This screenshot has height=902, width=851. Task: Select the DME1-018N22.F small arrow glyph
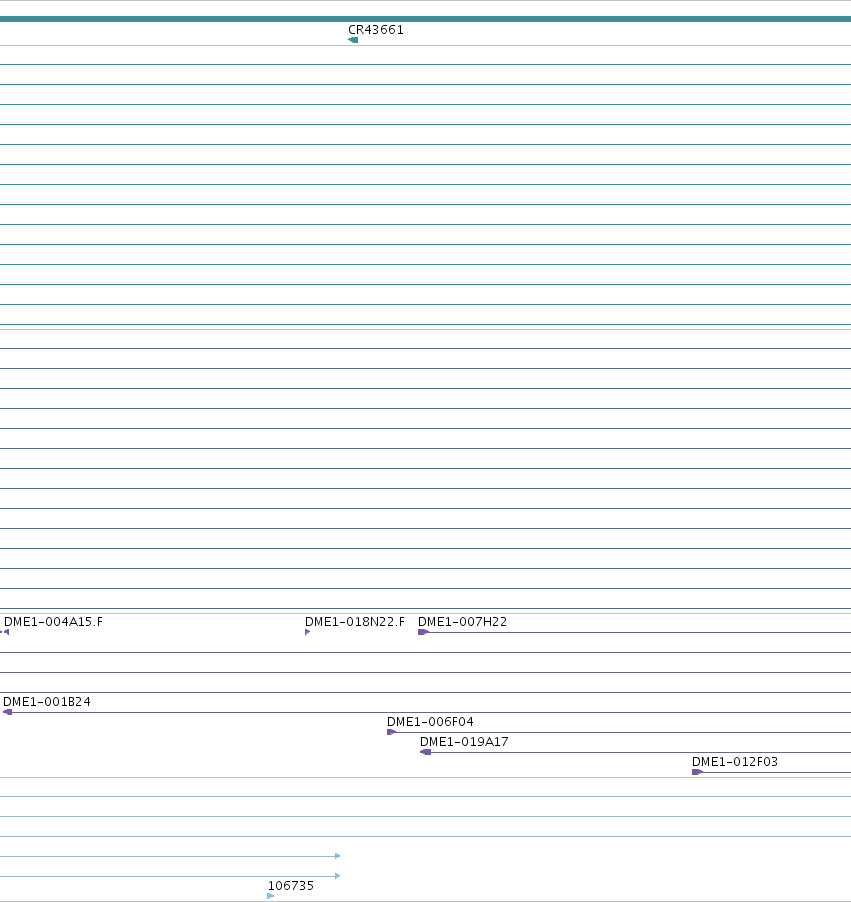coord(307,632)
